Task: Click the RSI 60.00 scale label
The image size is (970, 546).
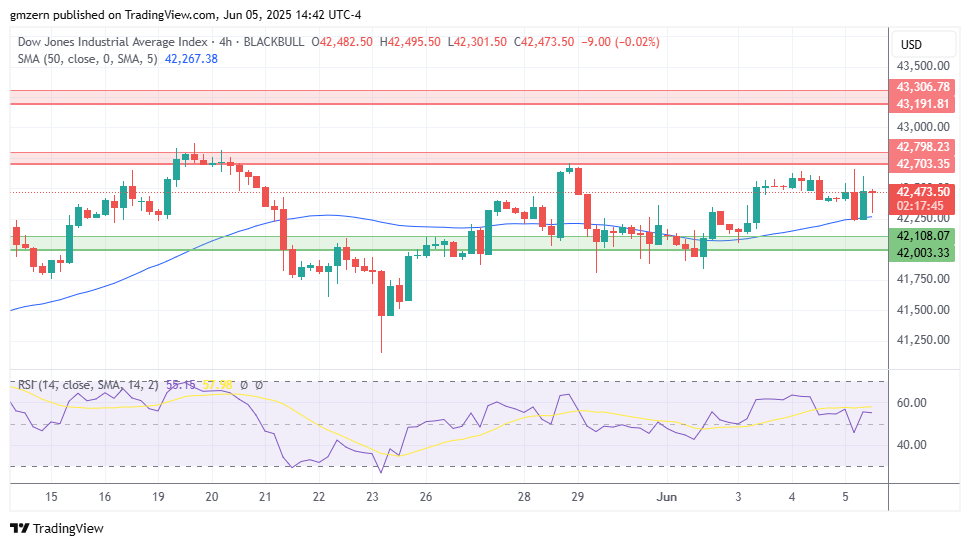Action: pyautogui.click(x=911, y=403)
